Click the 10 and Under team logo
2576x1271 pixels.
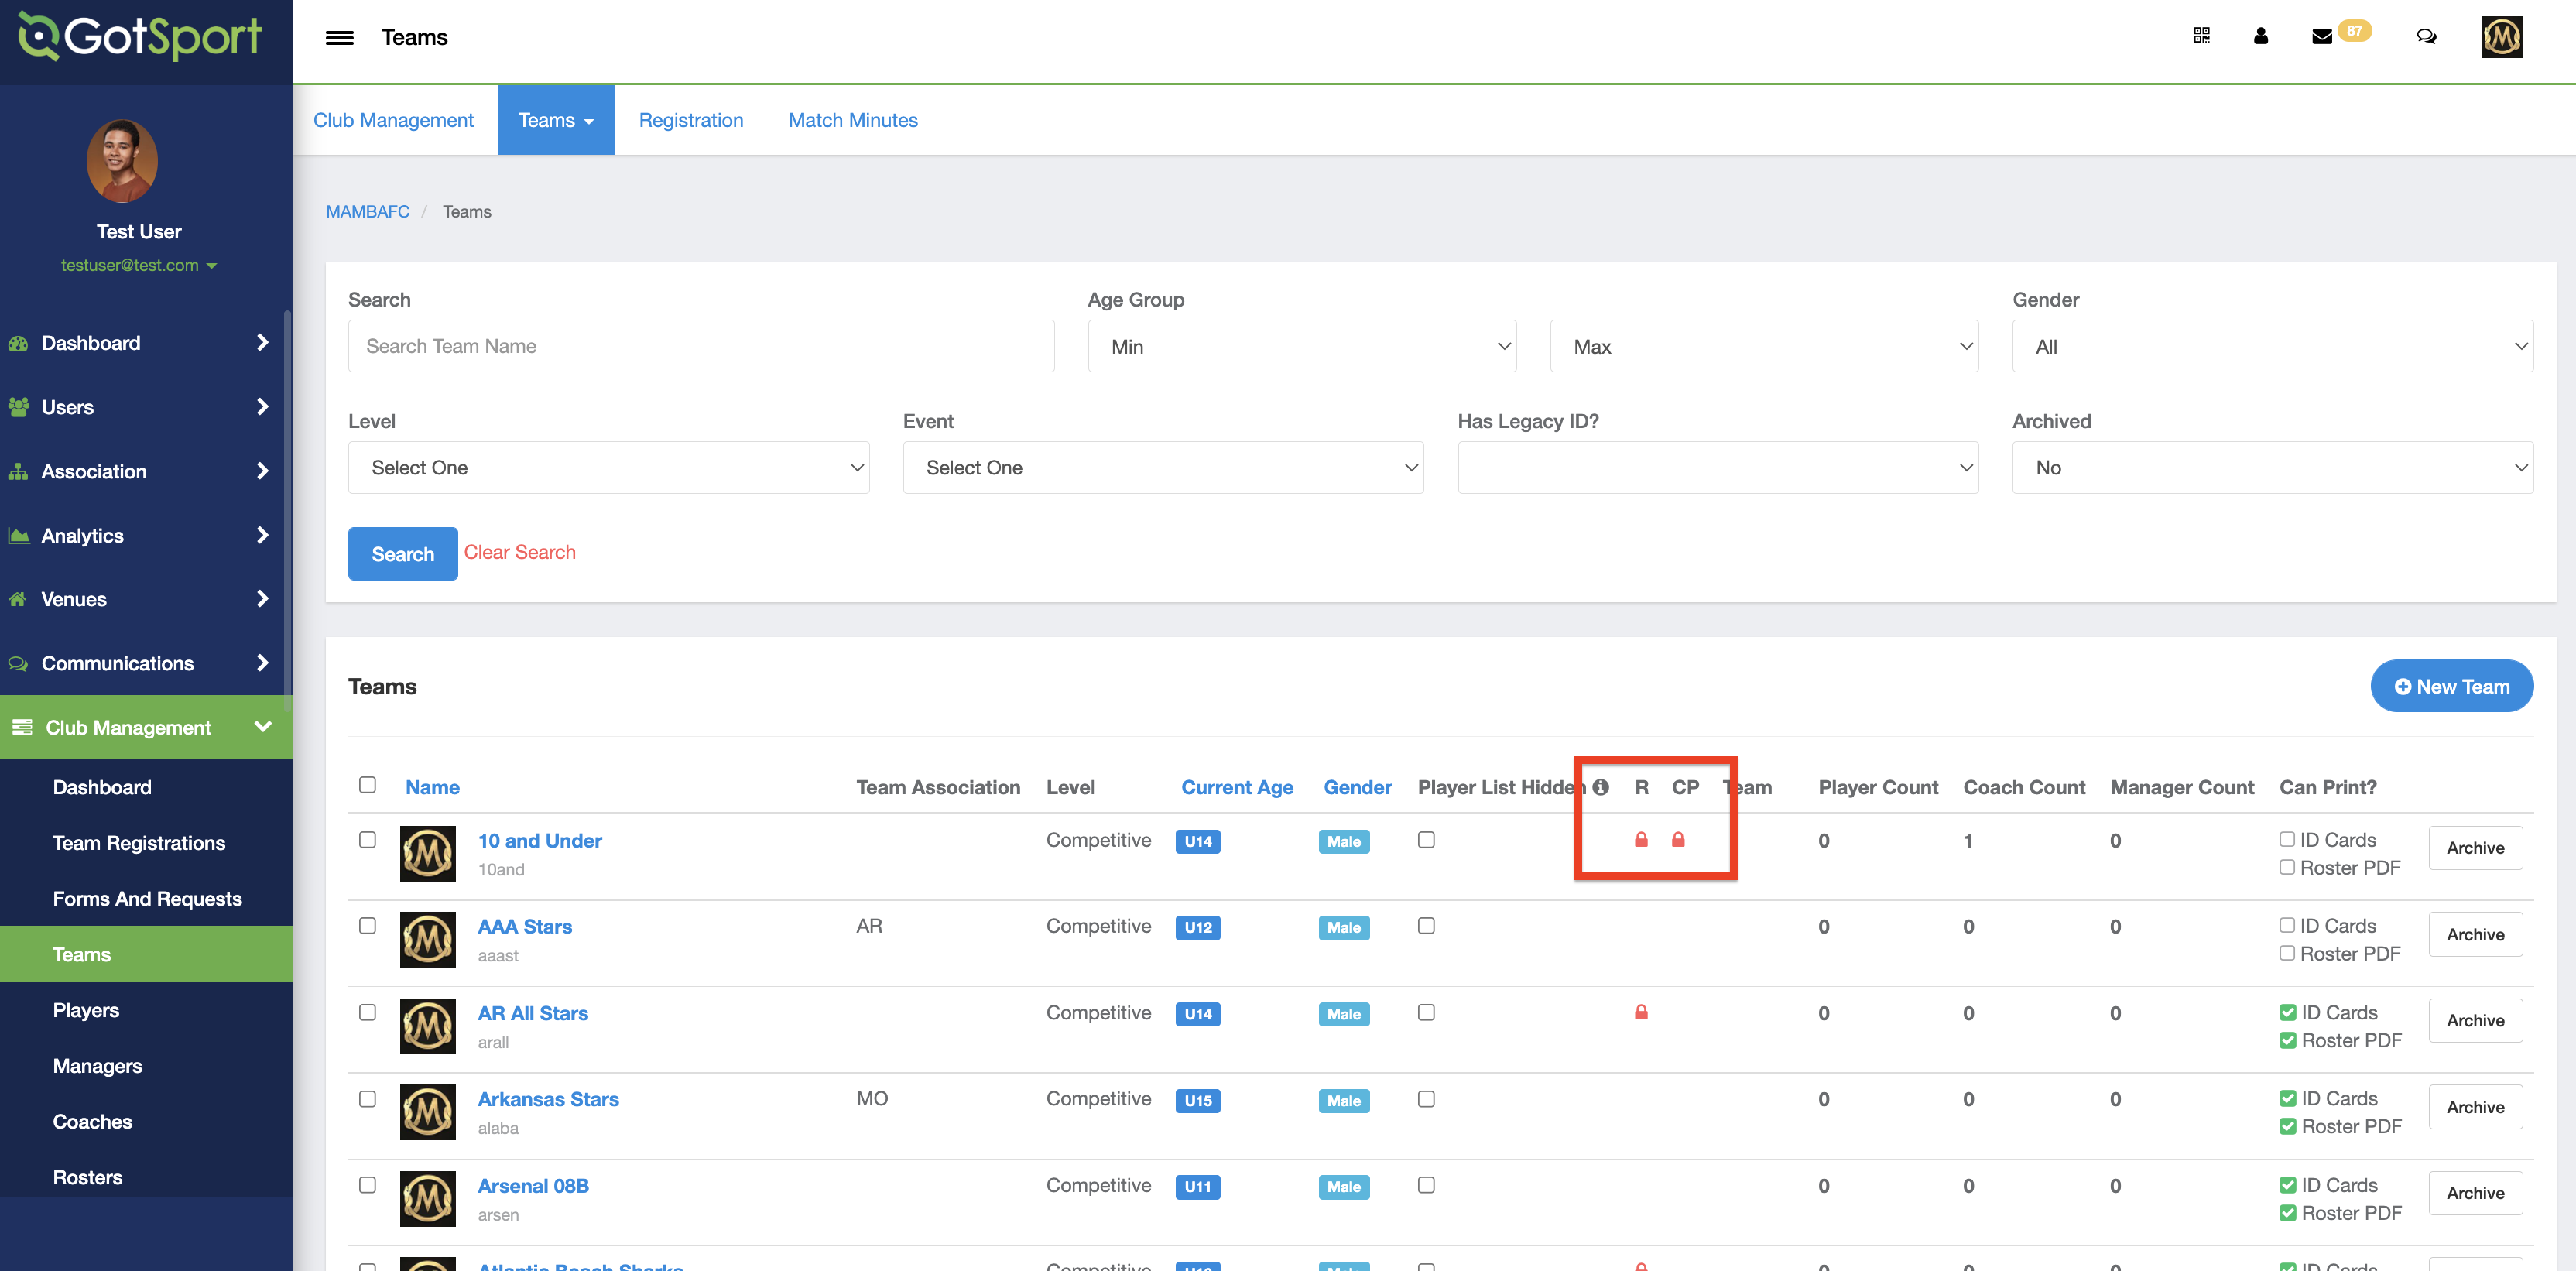click(427, 854)
